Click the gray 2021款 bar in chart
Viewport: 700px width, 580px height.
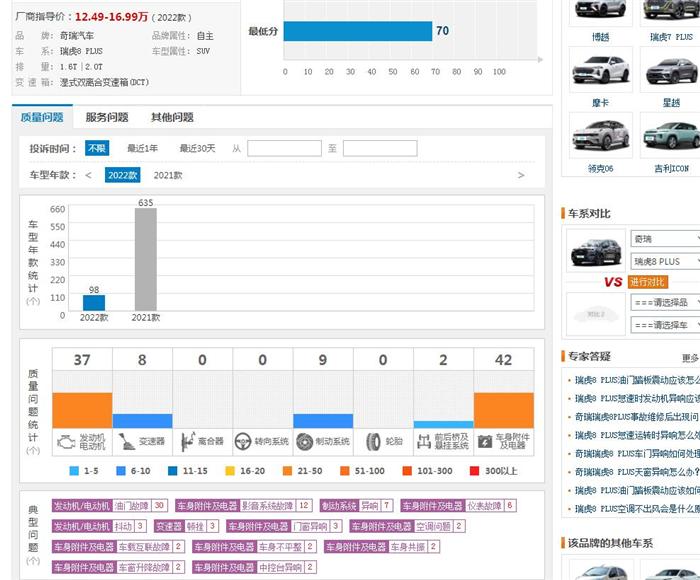pyautogui.click(x=146, y=259)
